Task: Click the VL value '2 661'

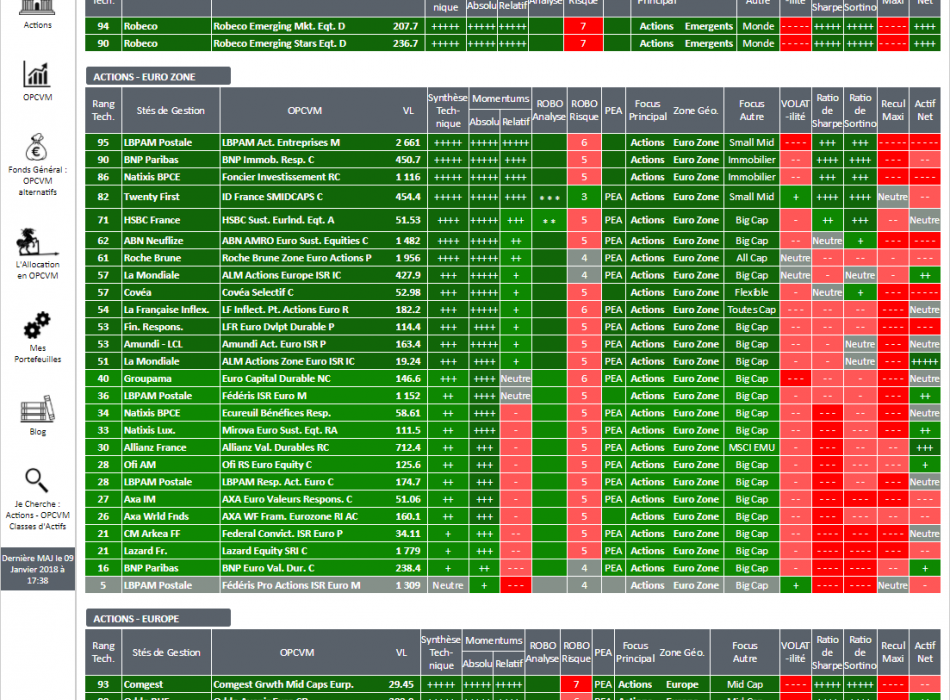Action: click(x=408, y=142)
